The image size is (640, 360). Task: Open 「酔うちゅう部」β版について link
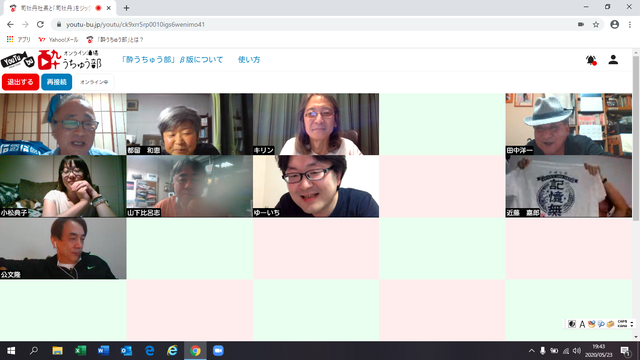pos(172,60)
